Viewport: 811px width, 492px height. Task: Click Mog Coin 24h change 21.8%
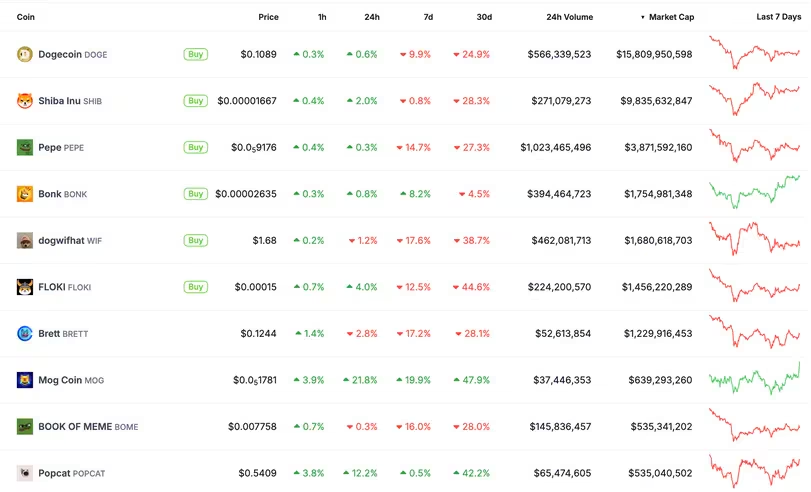tap(360, 380)
